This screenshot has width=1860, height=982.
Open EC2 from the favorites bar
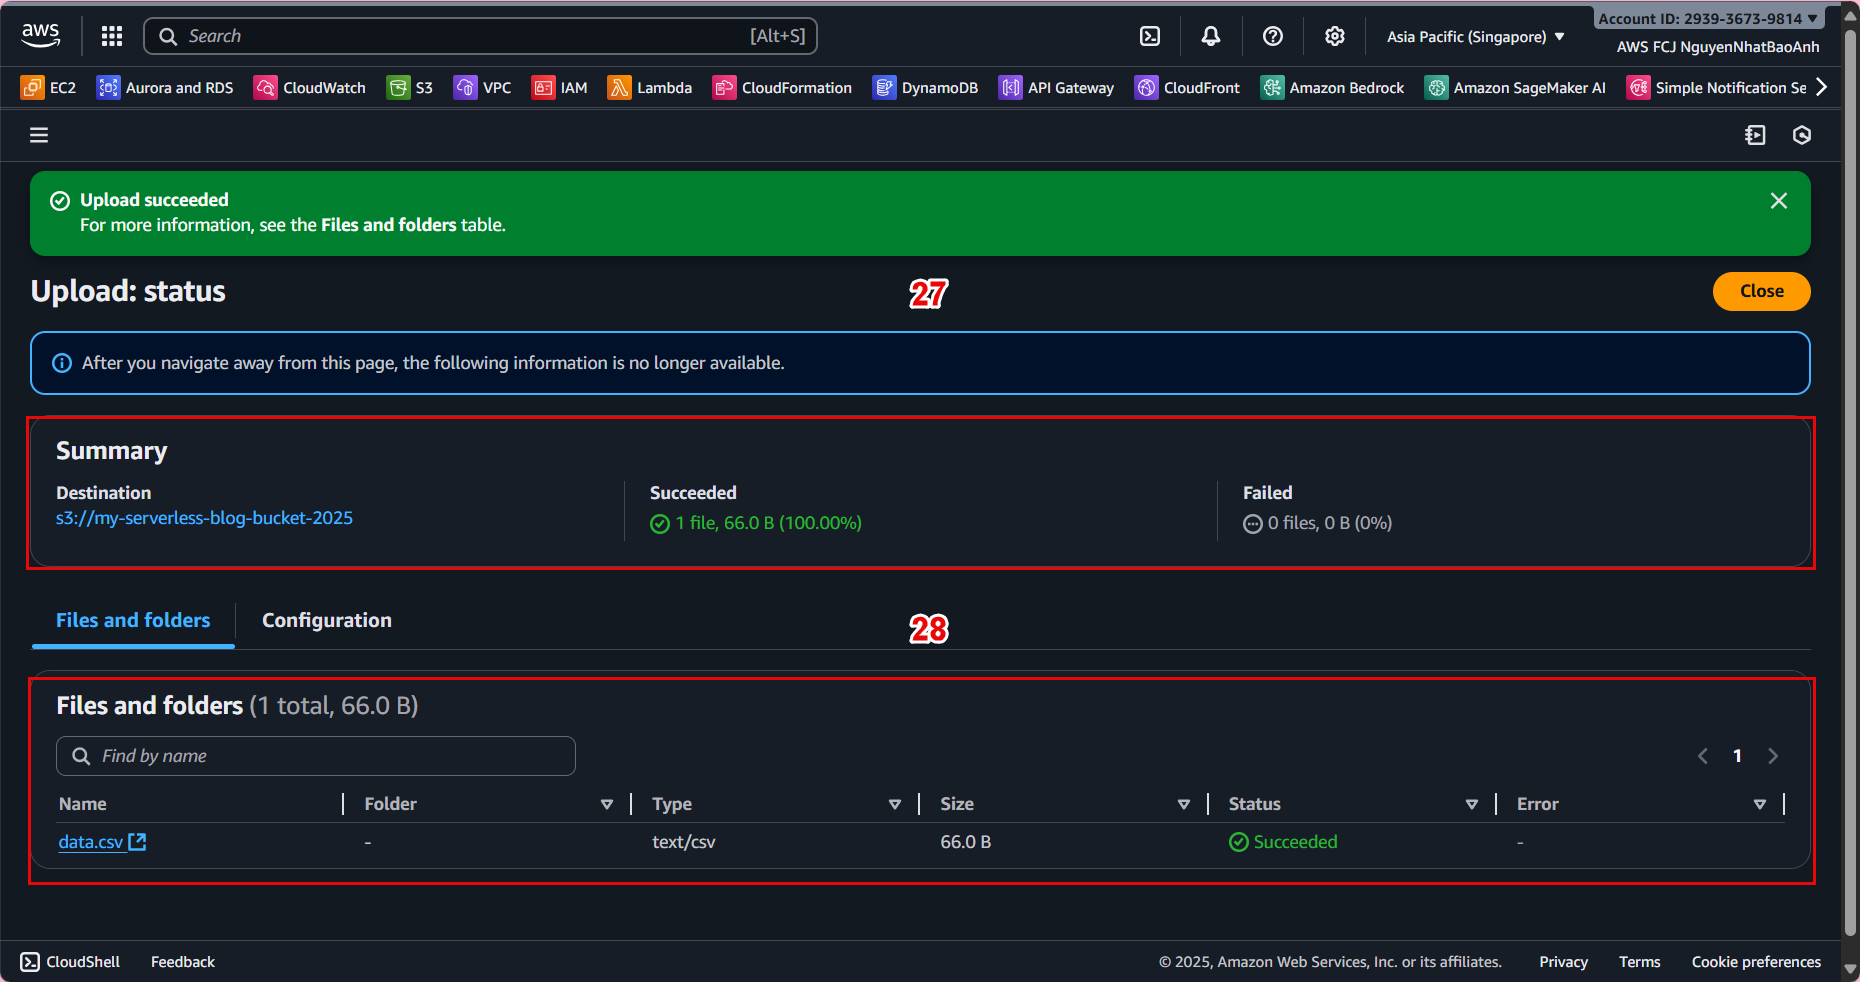pos(48,88)
